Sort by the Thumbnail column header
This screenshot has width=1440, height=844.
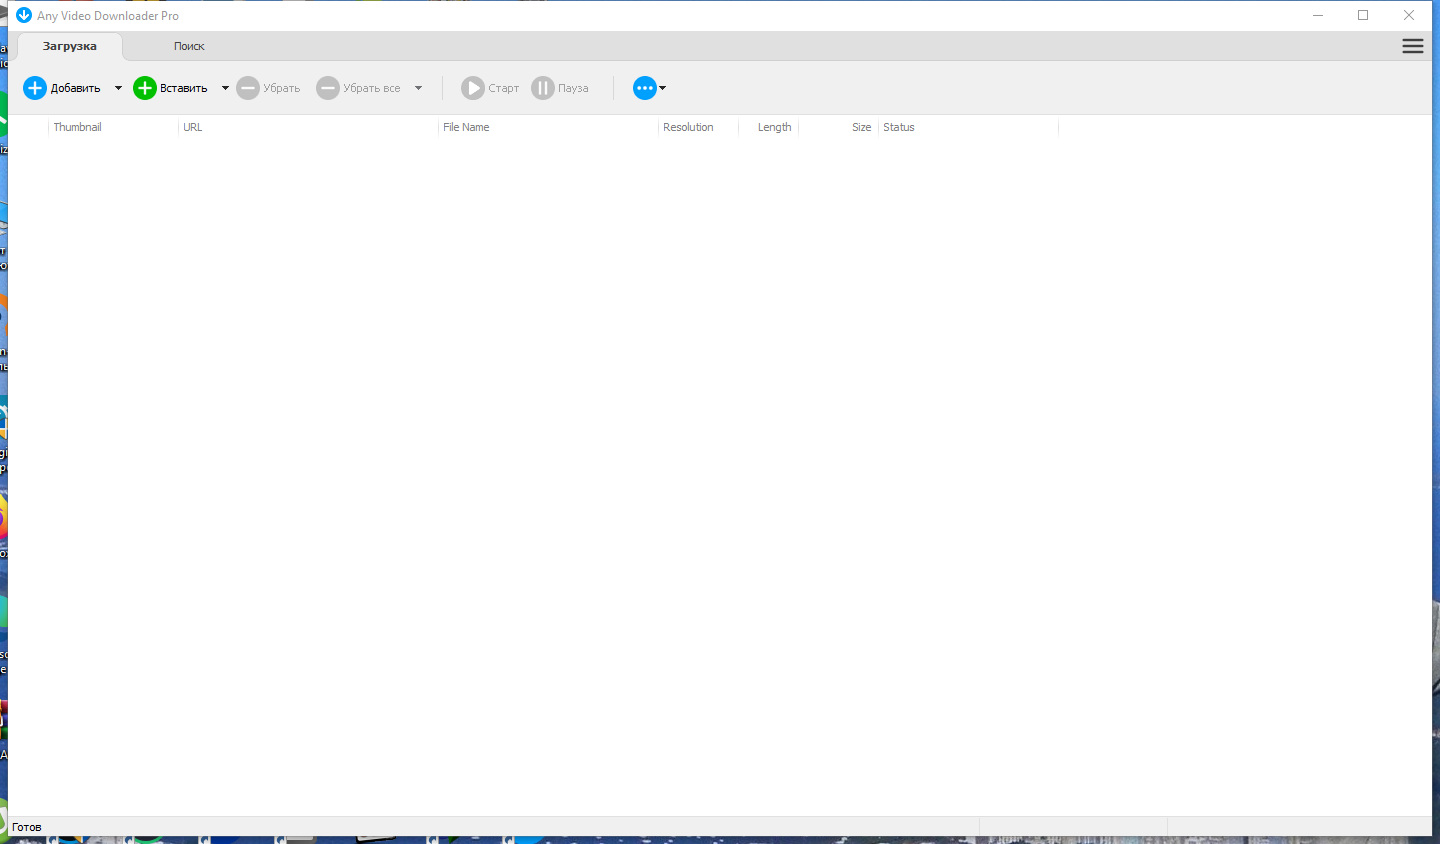tap(113, 127)
